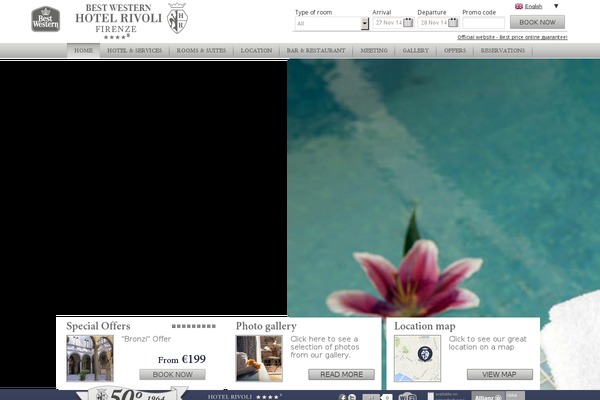Image resolution: width=600 pixels, height=400 pixels.
Task: Click the Google +1 counter in footer
Action: click(377, 397)
